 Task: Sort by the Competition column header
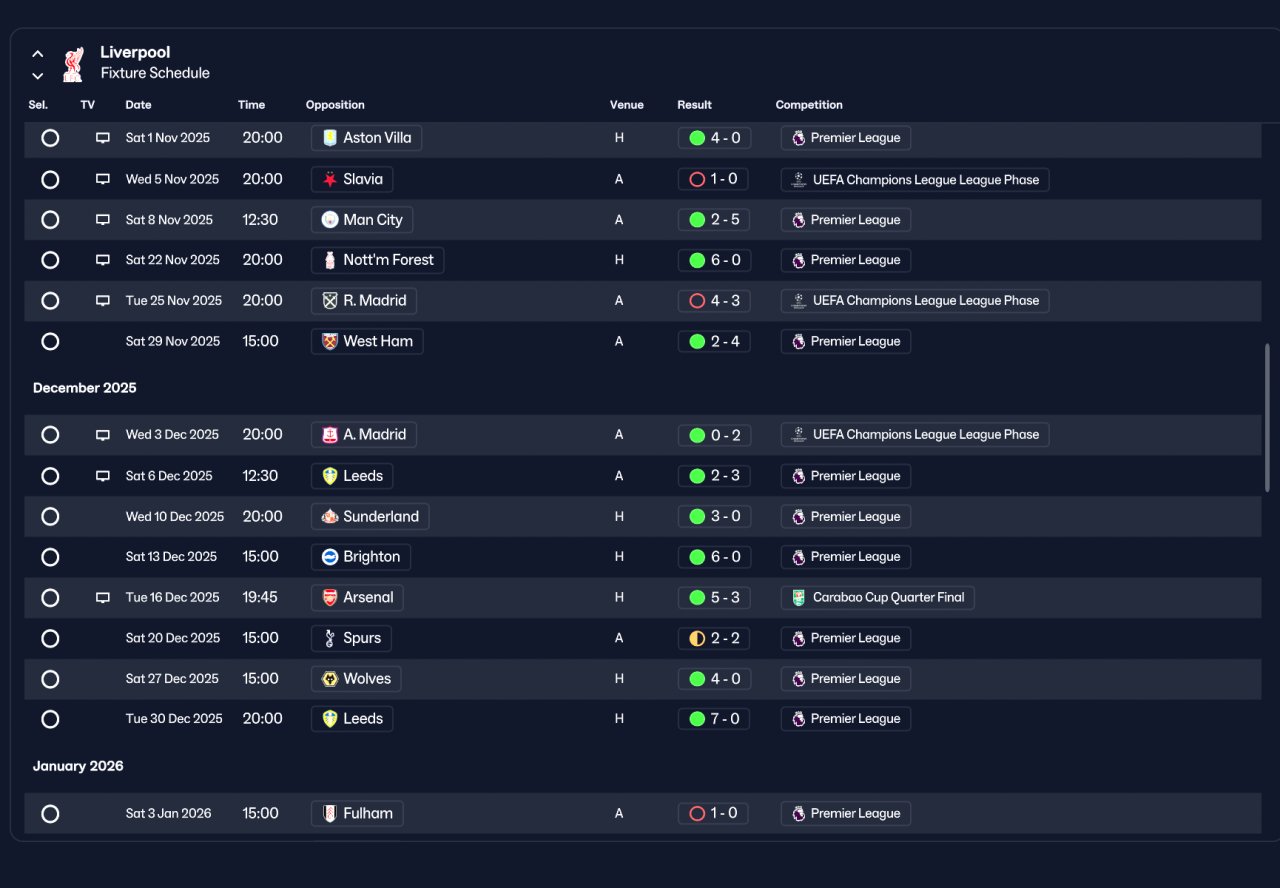[809, 105]
